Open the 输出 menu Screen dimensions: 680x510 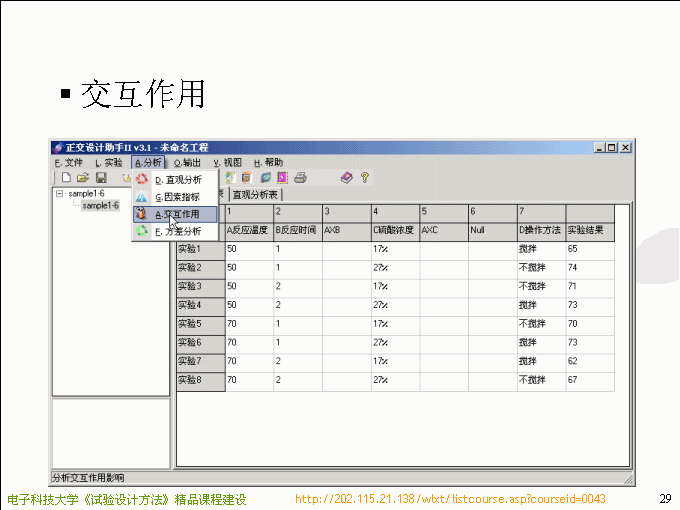pyautogui.click(x=187, y=162)
